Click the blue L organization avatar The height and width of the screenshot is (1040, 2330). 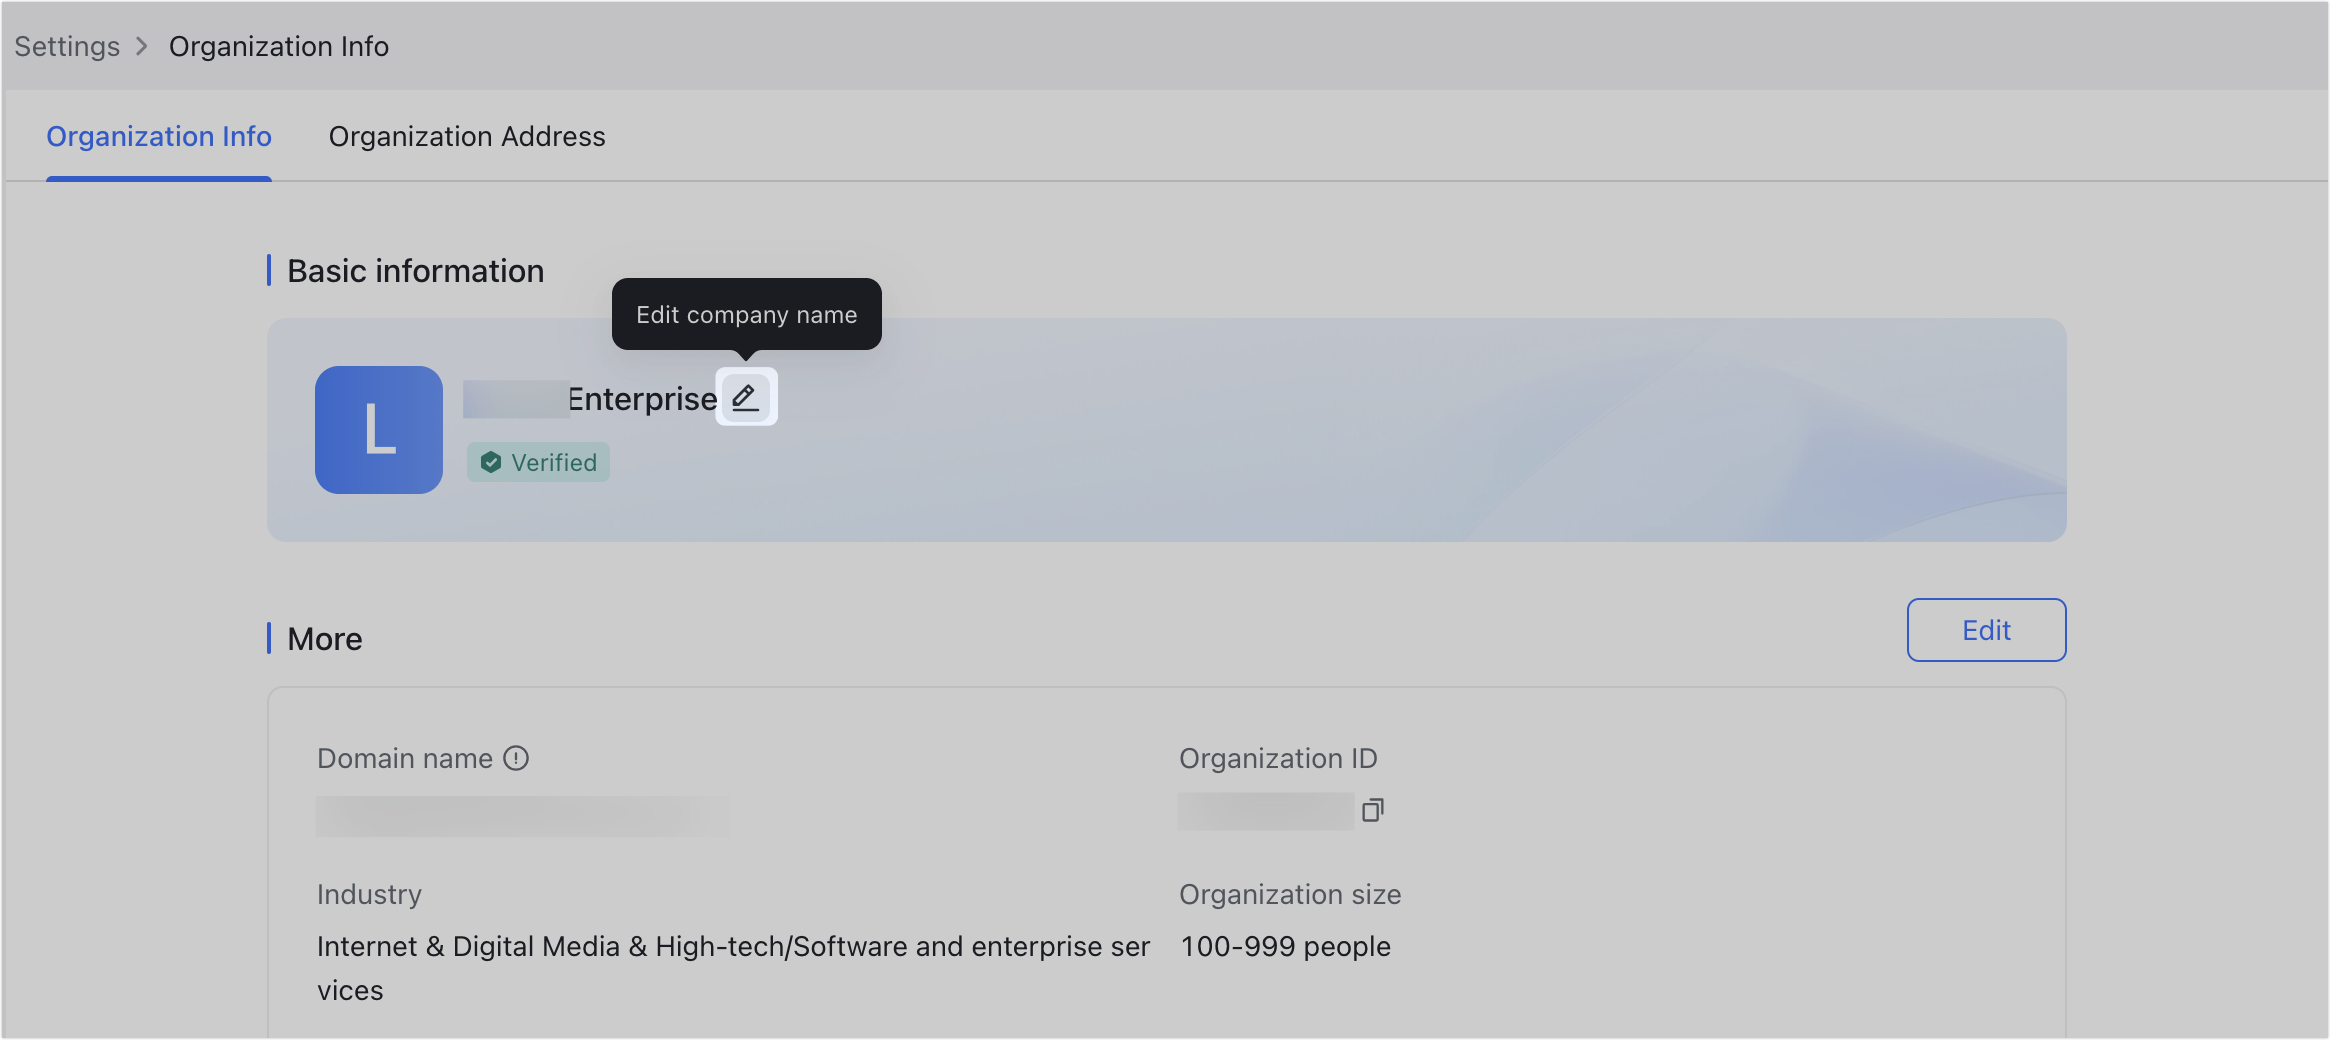click(379, 430)
